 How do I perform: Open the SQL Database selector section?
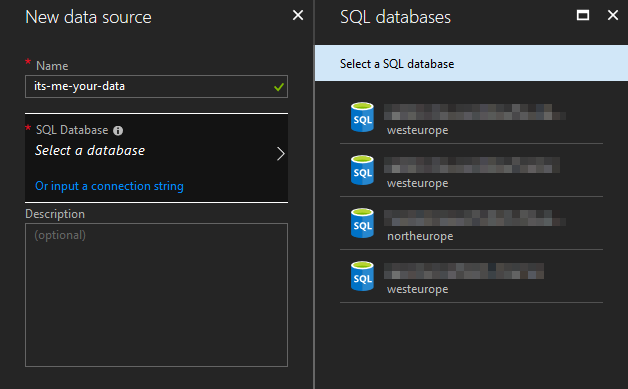(x=156, y=158)
